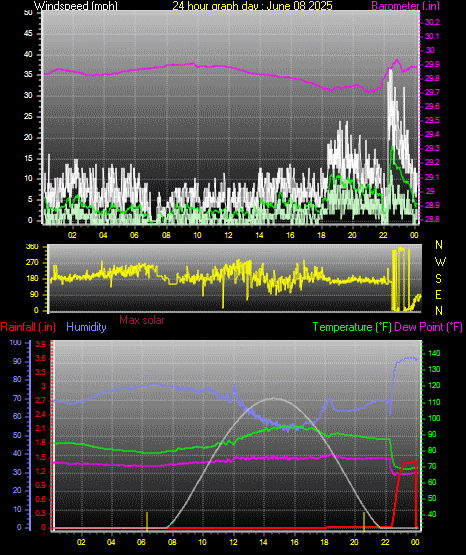
Task: Click the '24 hour graph day : June 08 2025' heading
Action: pyautogui.click(x=252, y=6)
